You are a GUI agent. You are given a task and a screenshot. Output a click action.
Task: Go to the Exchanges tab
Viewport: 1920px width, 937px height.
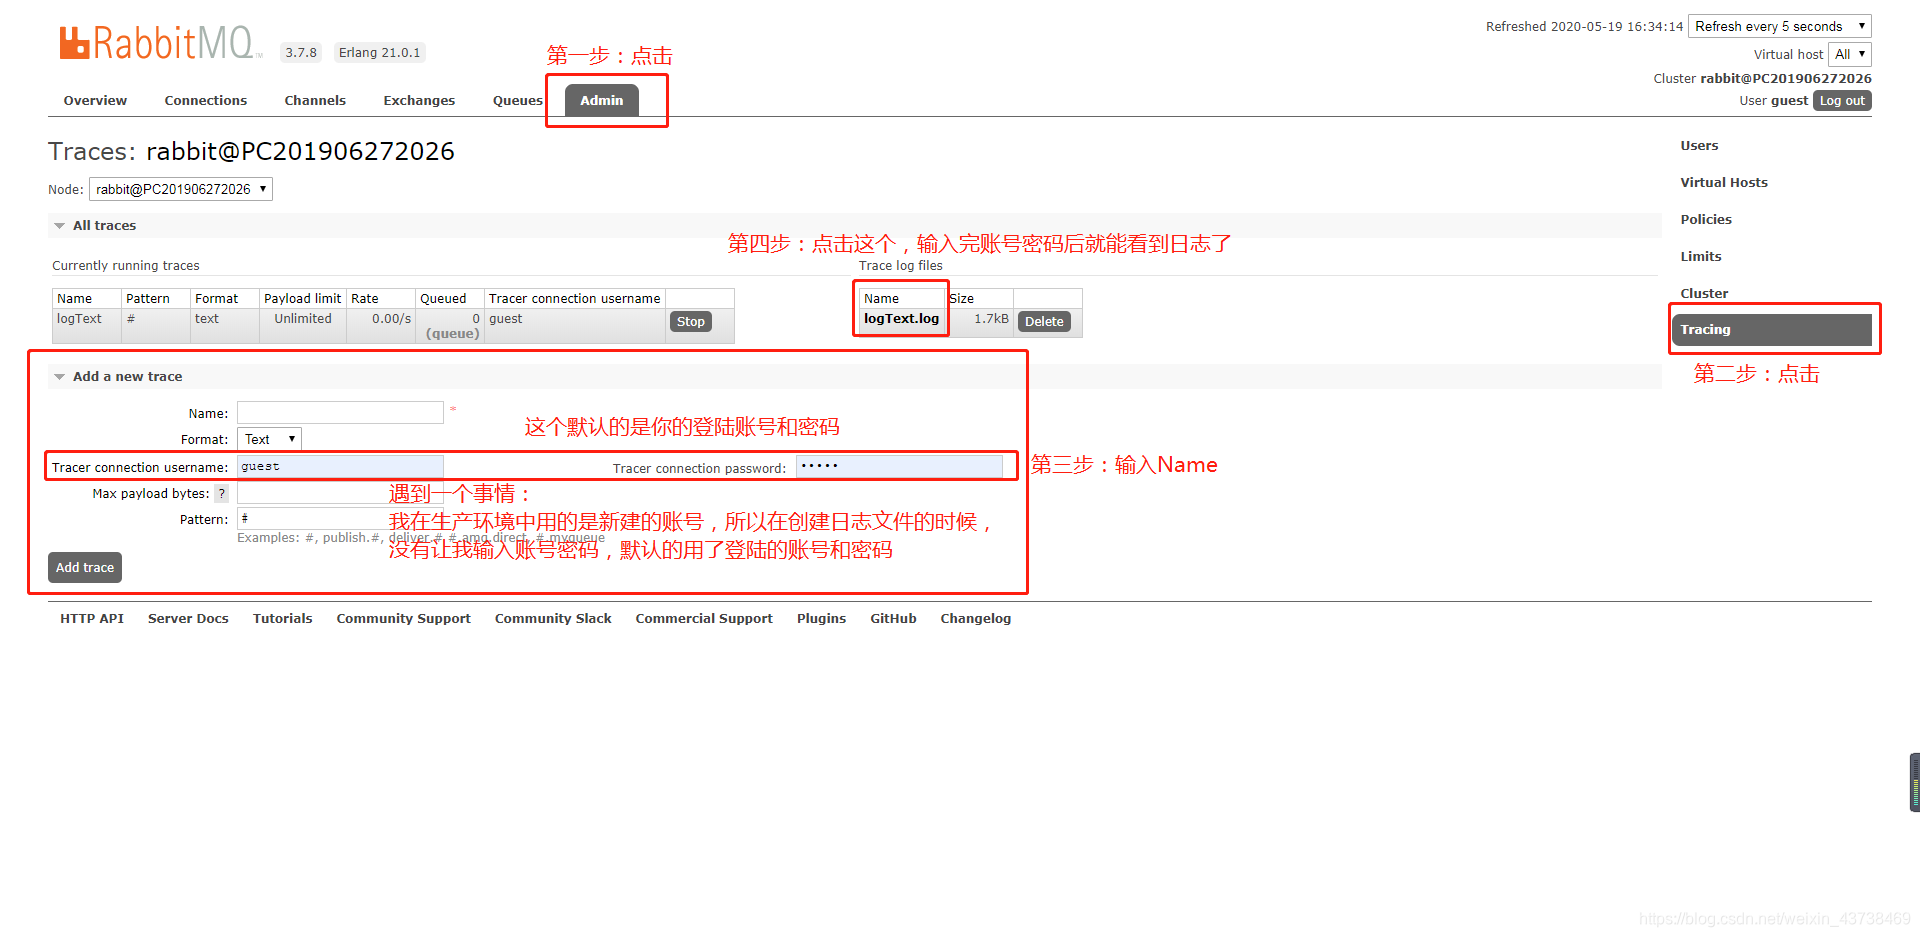click(x=419, y=100)
